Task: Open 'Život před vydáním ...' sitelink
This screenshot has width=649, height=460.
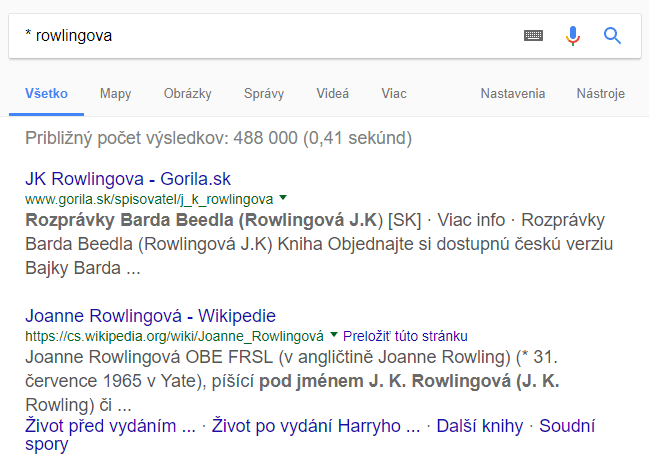Action: tap(111, 426)
